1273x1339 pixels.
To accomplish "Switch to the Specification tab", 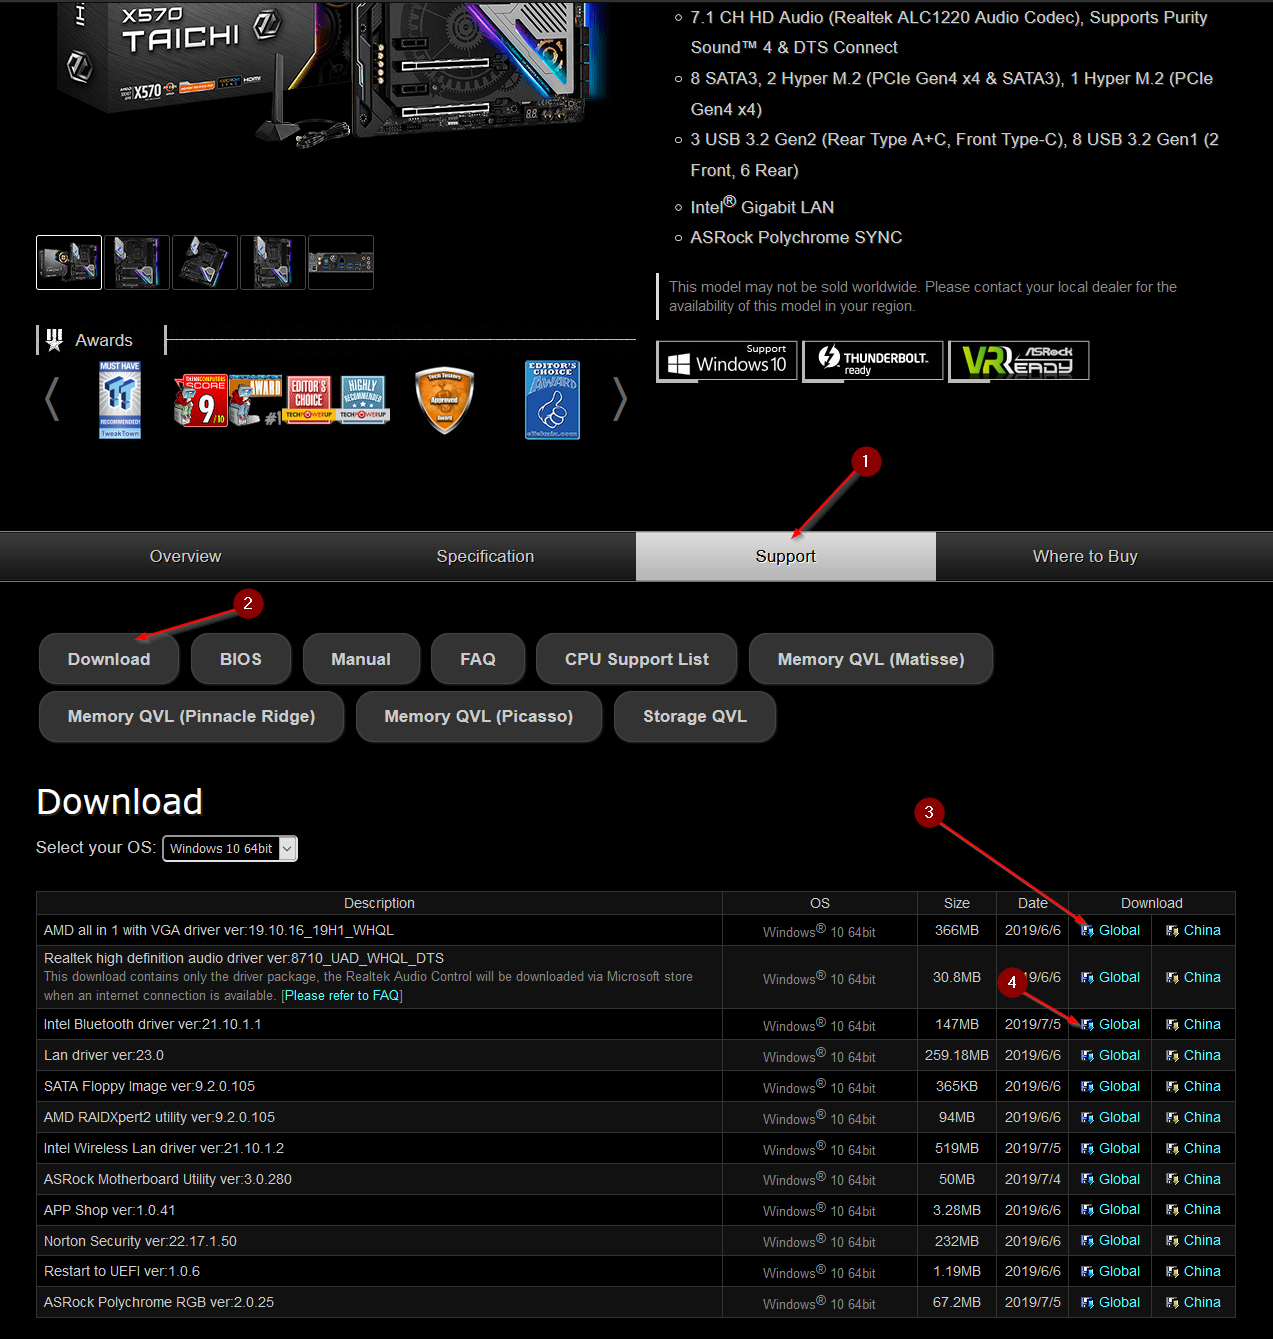I will click(485, 556).
